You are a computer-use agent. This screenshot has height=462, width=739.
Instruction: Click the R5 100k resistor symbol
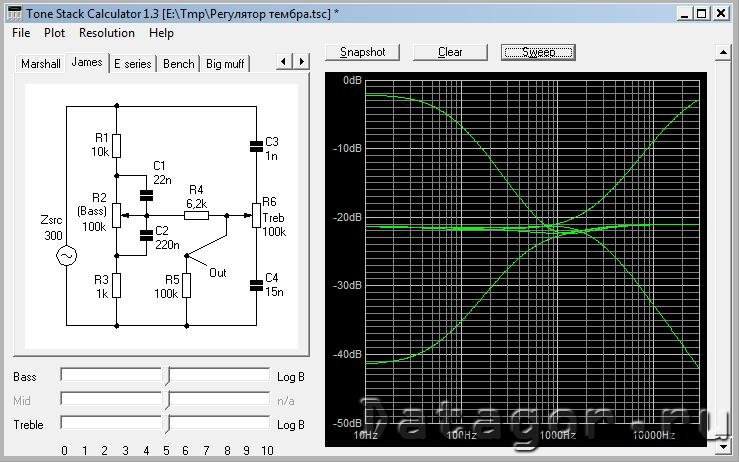(187, 285)
